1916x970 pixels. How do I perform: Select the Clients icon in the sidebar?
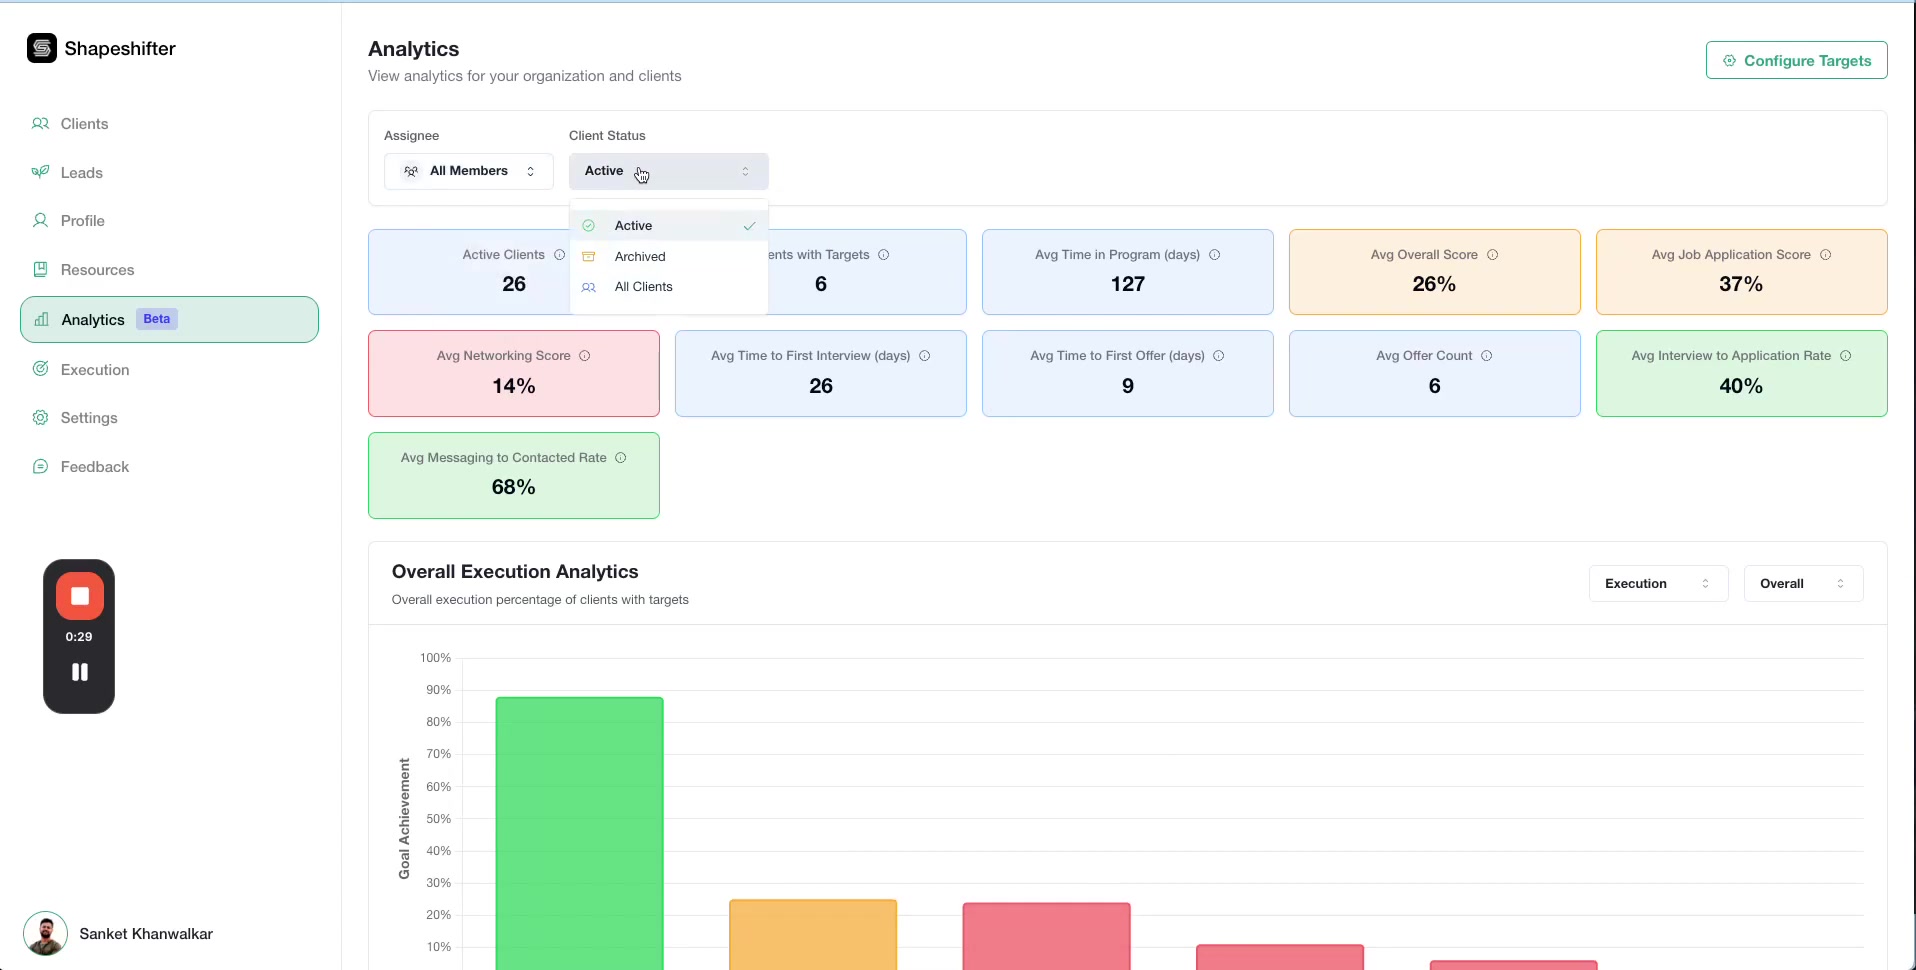[x=40, y=123]
